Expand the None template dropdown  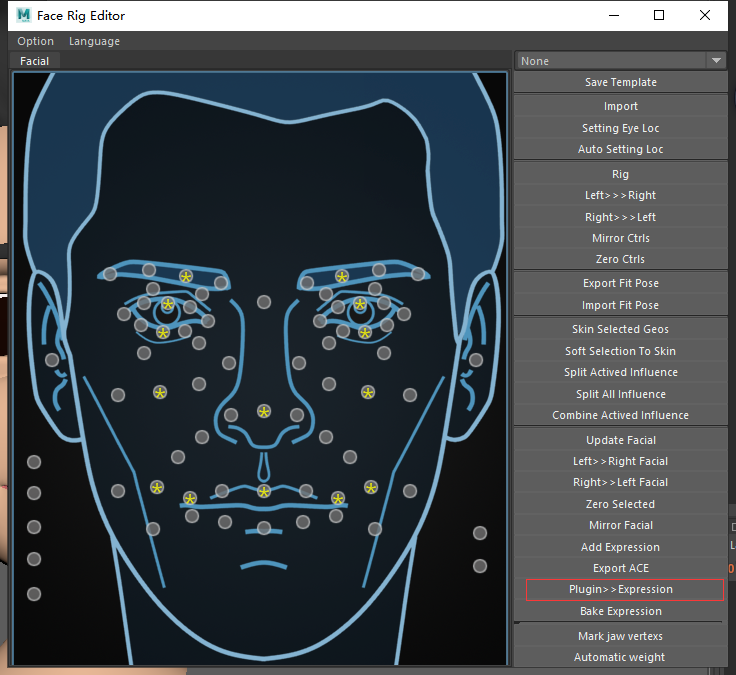[x=621, y=61]
